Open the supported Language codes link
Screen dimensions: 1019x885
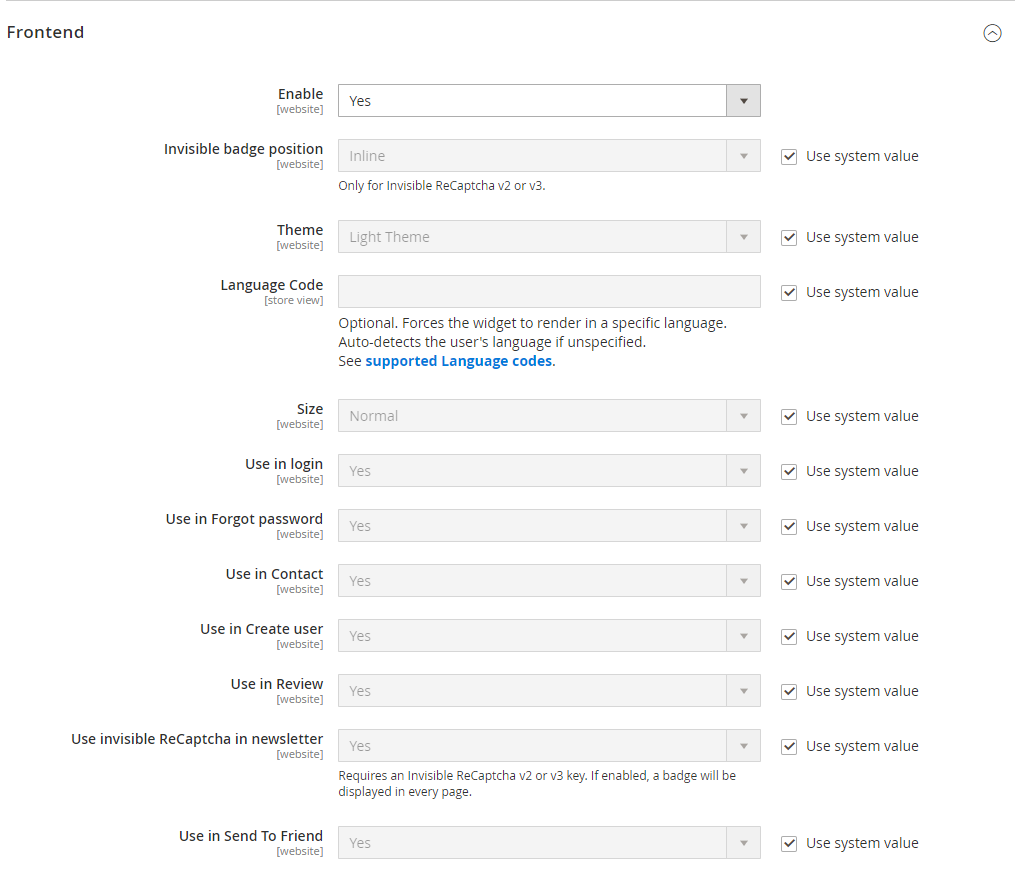459,361
